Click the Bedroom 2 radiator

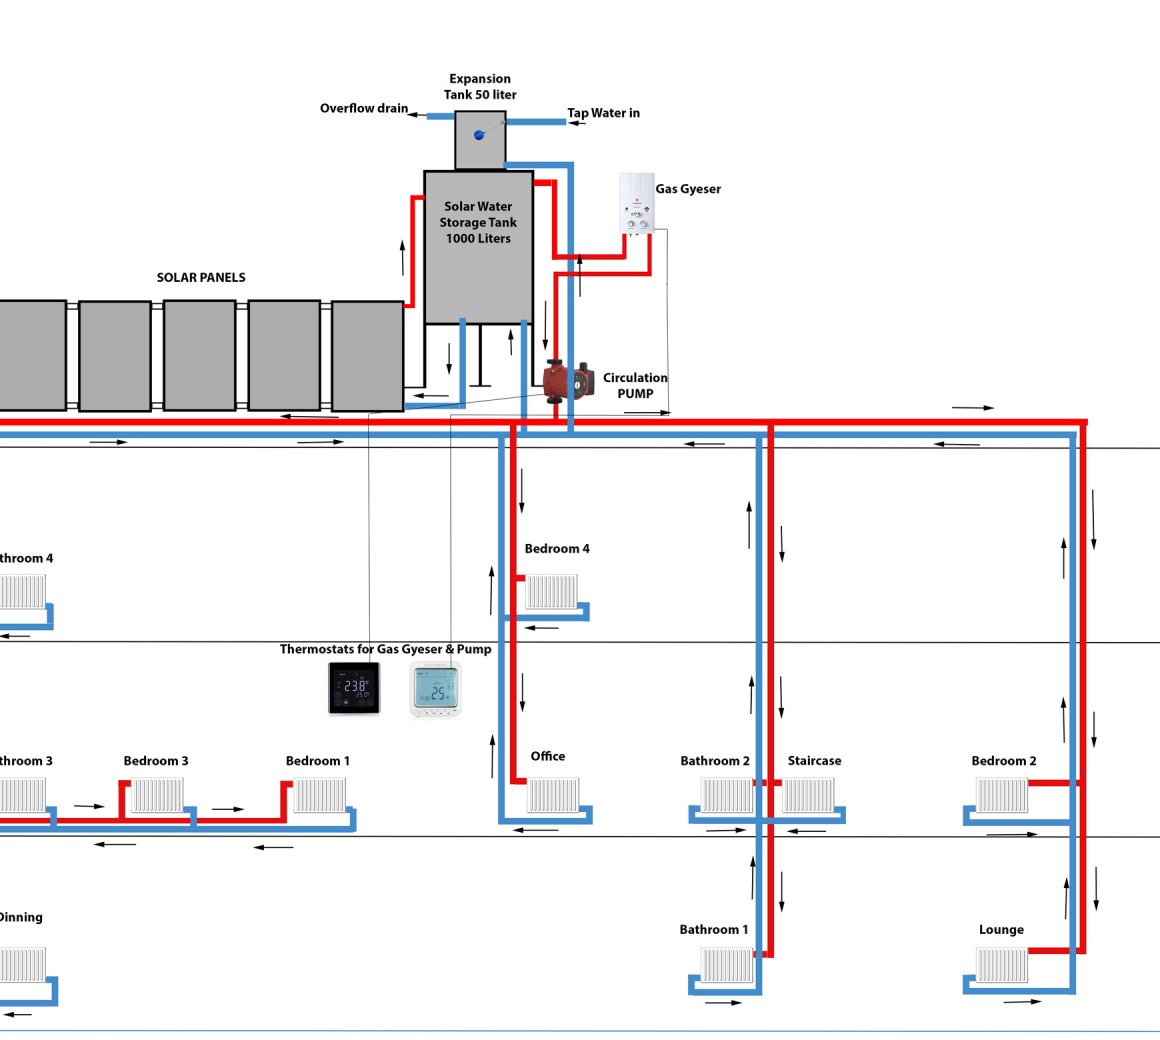click(x=1002, y=795)
